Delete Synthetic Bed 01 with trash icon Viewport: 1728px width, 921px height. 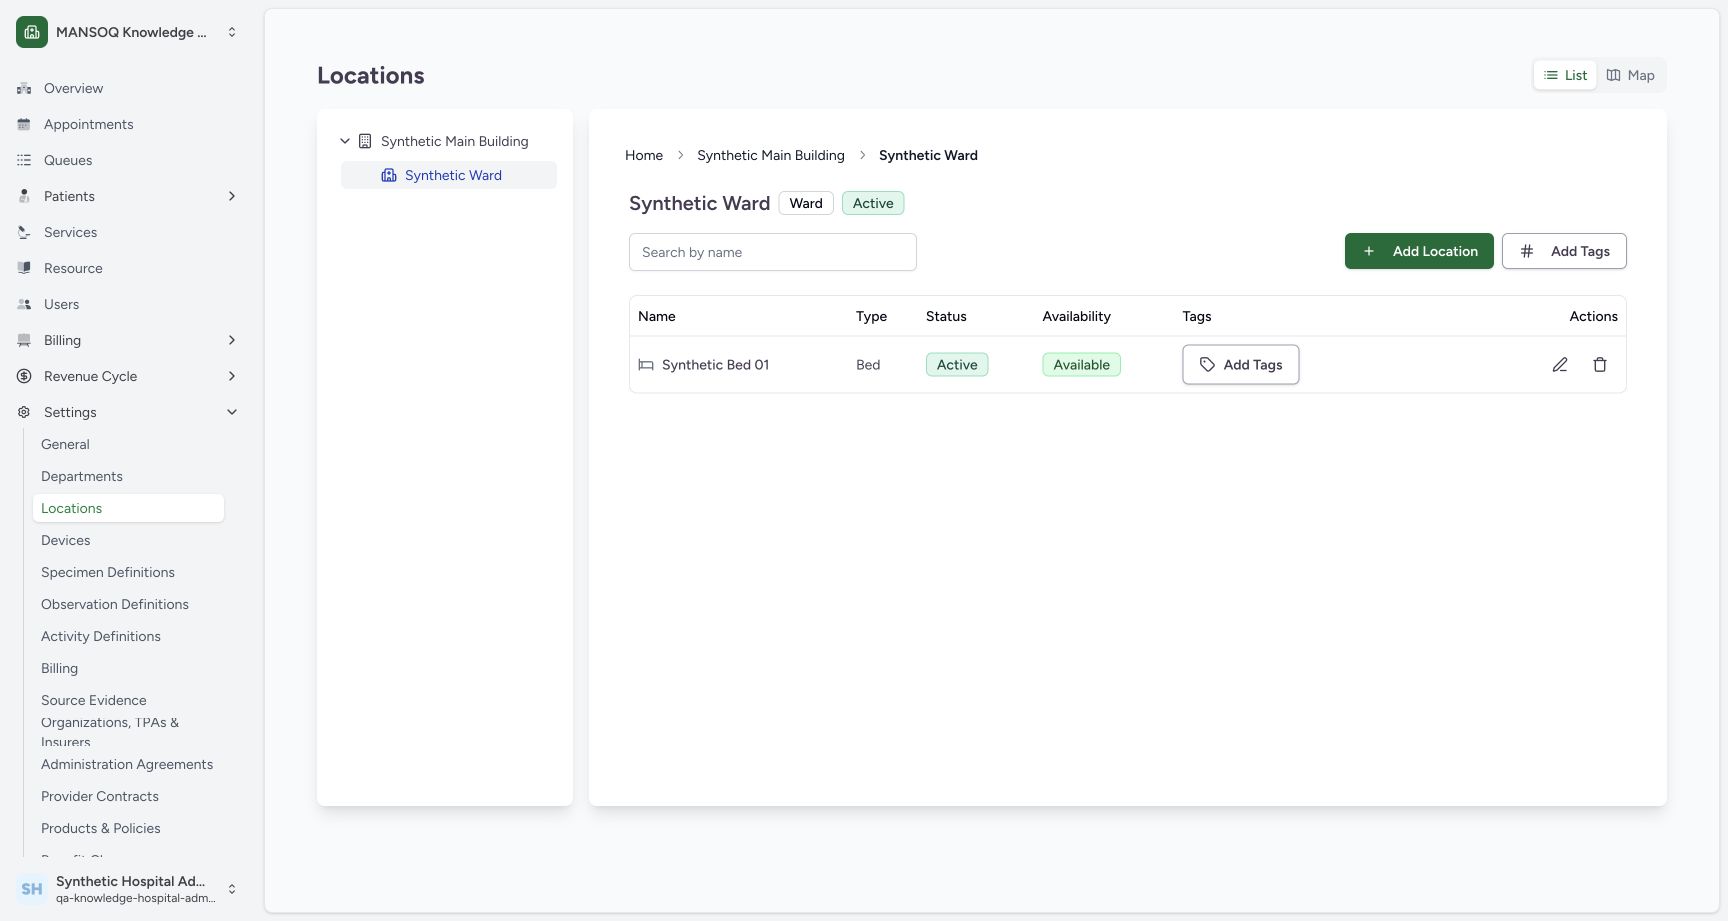pyautogui.click(x=1600, y=365)
